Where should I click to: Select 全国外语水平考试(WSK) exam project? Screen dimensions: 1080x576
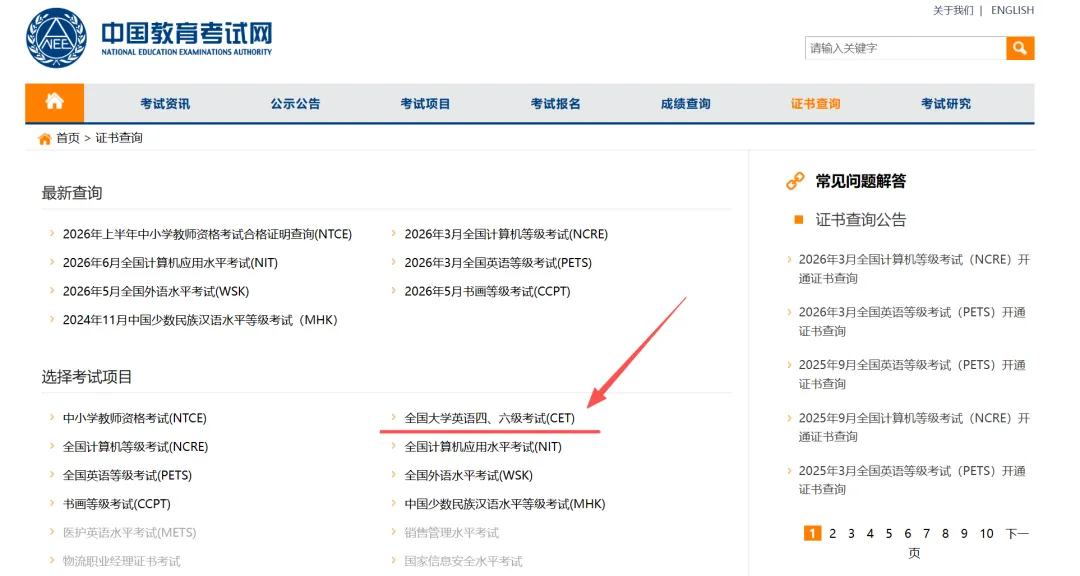pos(468,475)
